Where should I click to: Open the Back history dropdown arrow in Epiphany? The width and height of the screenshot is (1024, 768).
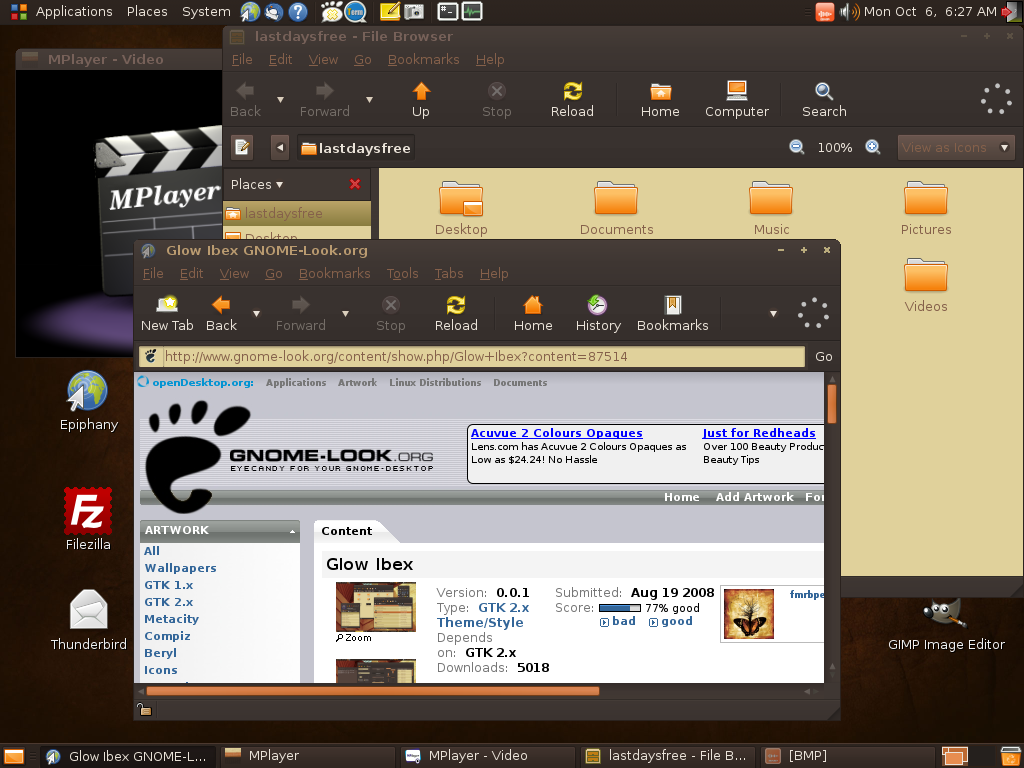coord(256,314)
